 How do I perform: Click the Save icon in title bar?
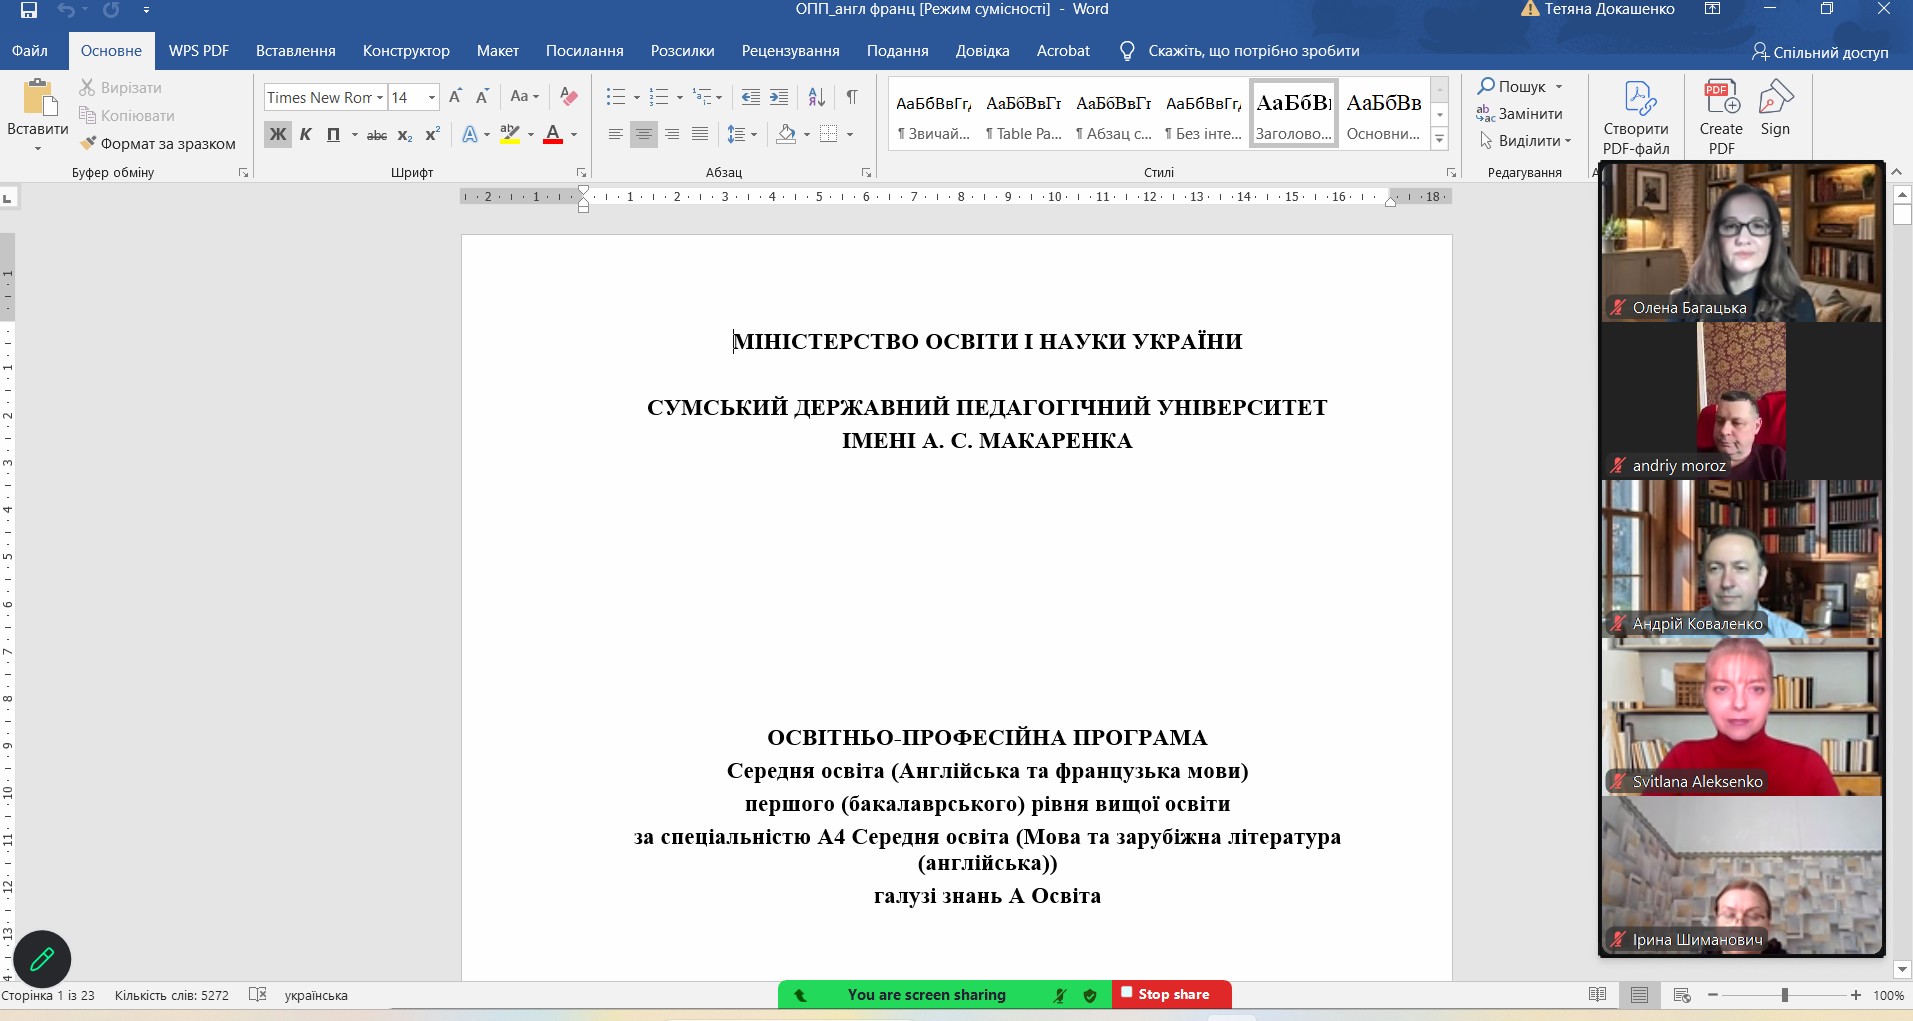point(29,10)
